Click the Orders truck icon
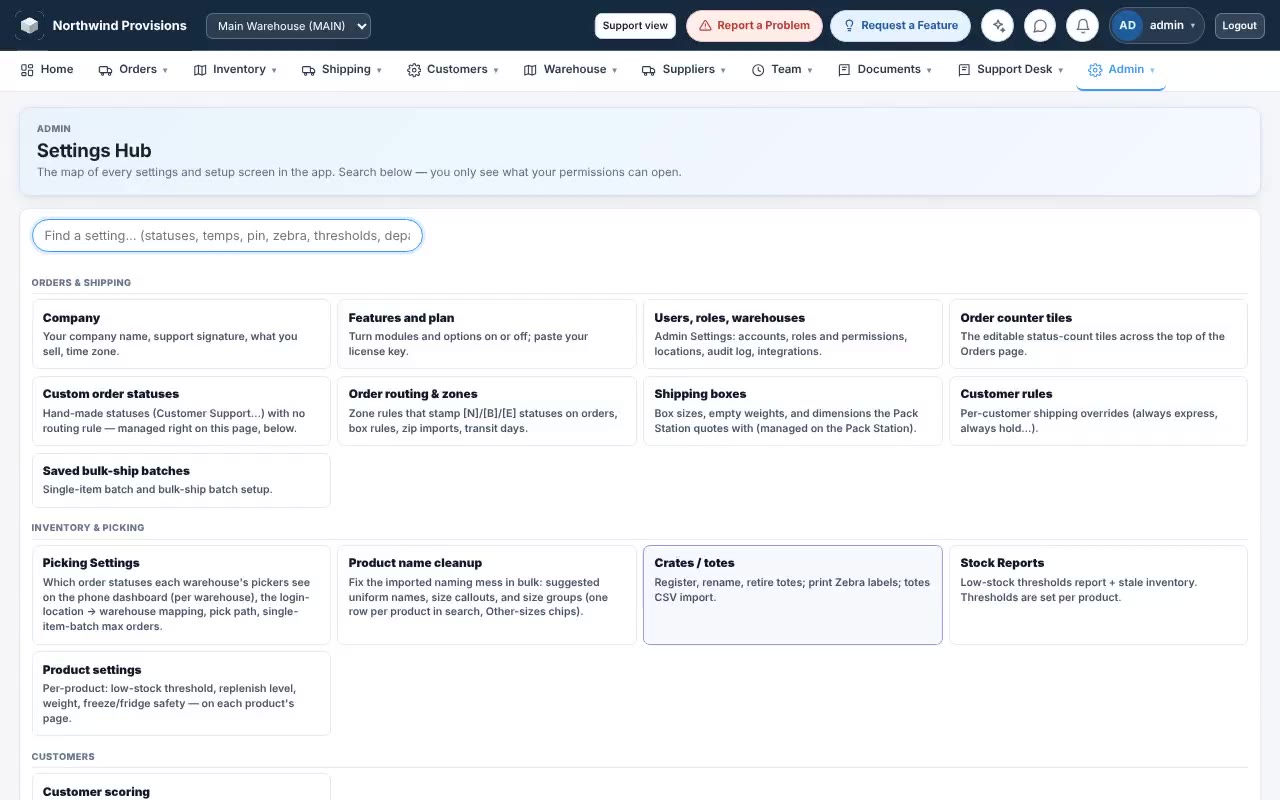Image resolution: width=1280 pixels, height=800 pixels. (105, 70)
